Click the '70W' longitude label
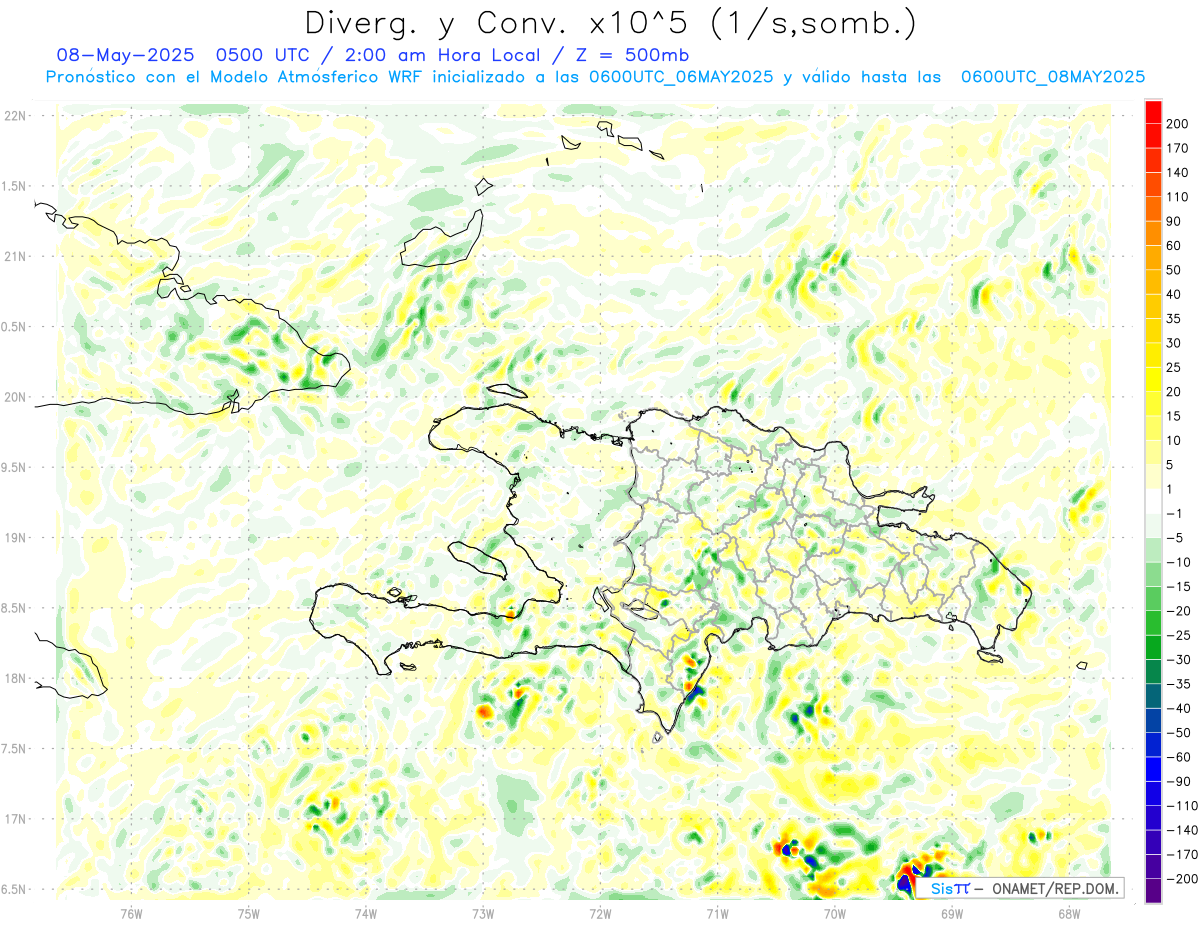This screenshot has width=1200, height=927. [x=835, y=912]
